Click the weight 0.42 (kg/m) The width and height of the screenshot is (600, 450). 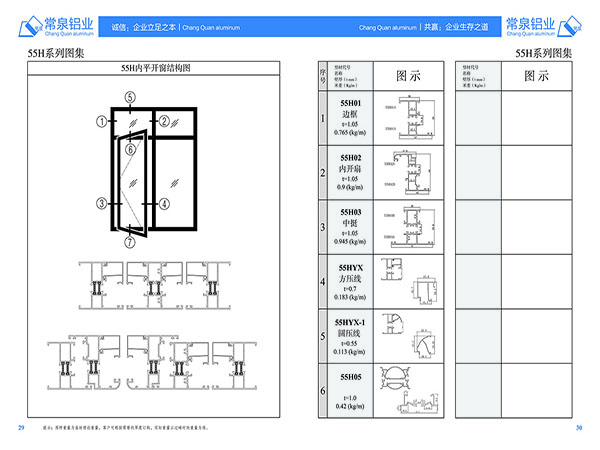tap(350, 406)
